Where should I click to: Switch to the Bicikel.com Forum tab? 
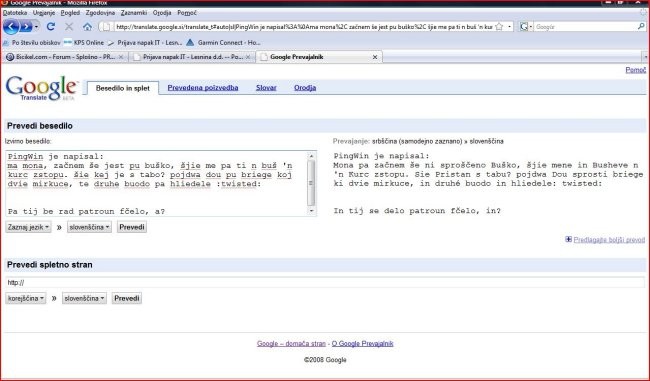[65, 57]
